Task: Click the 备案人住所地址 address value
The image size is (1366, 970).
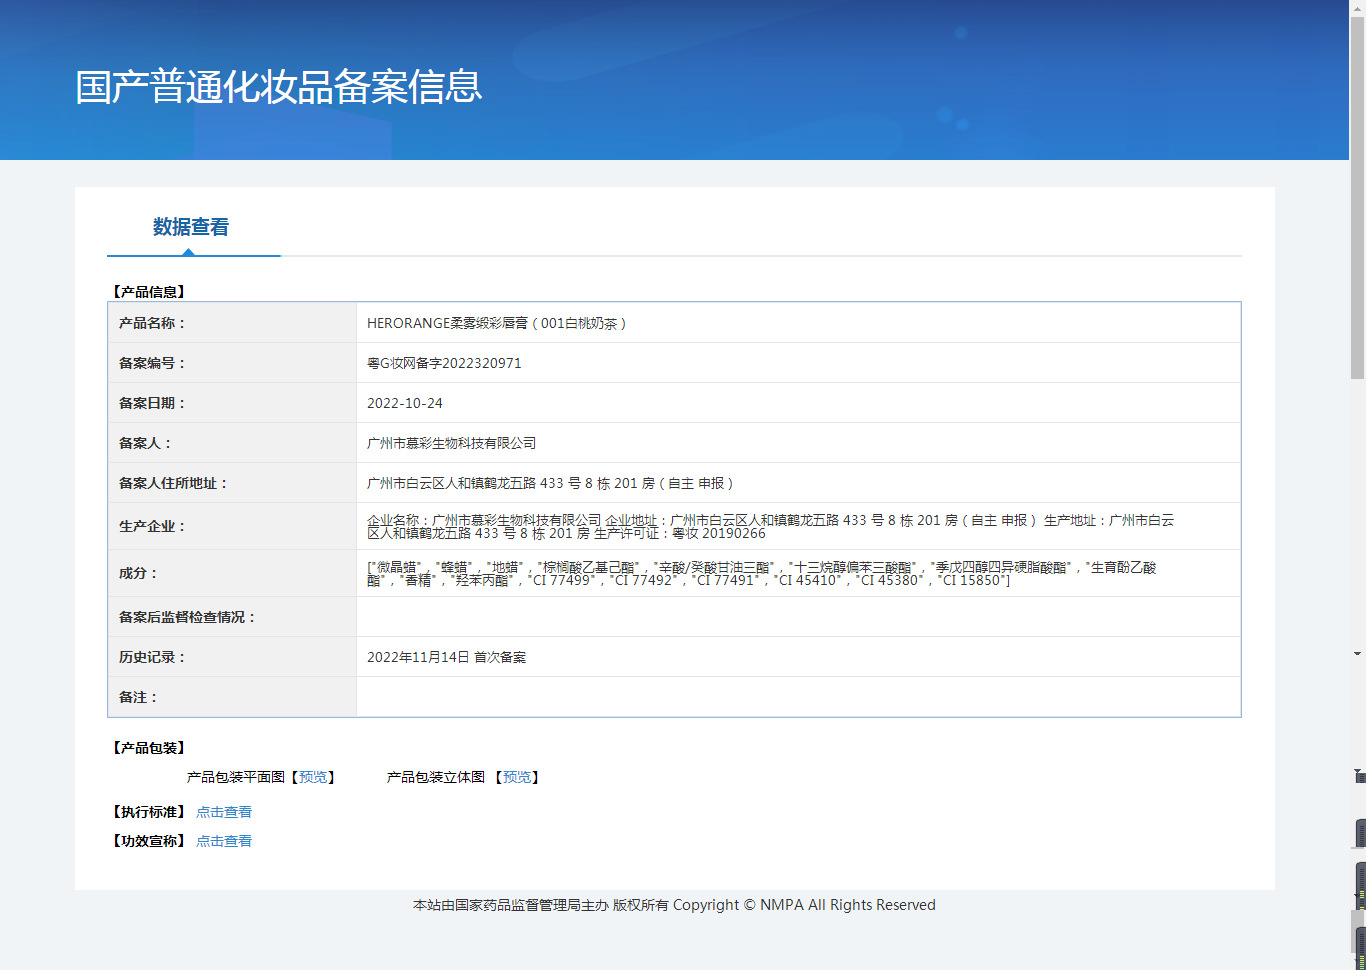Action: click(551, 483)
